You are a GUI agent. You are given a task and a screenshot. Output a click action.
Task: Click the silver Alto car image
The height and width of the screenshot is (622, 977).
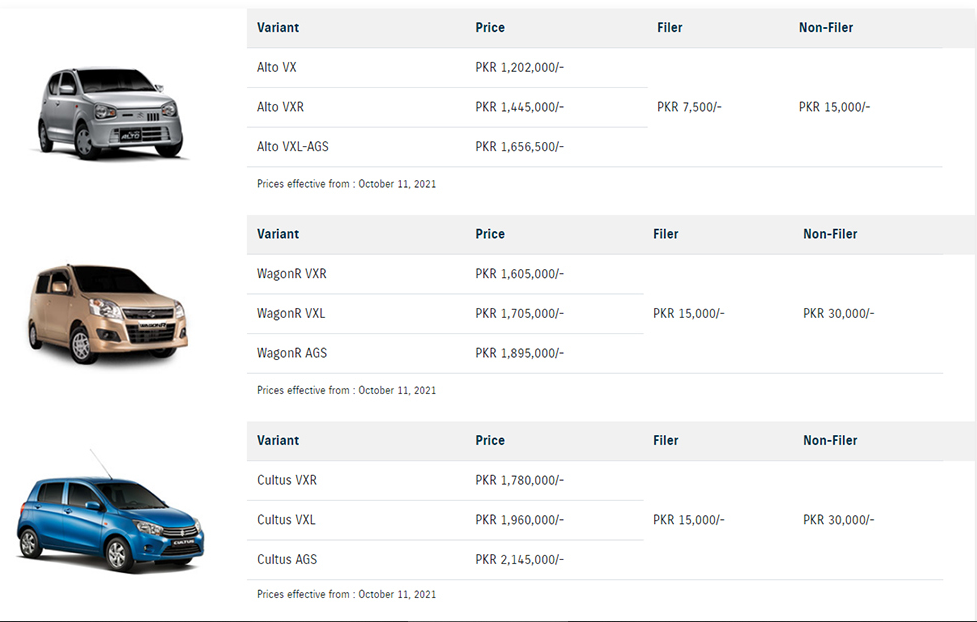tap(110, 113)
